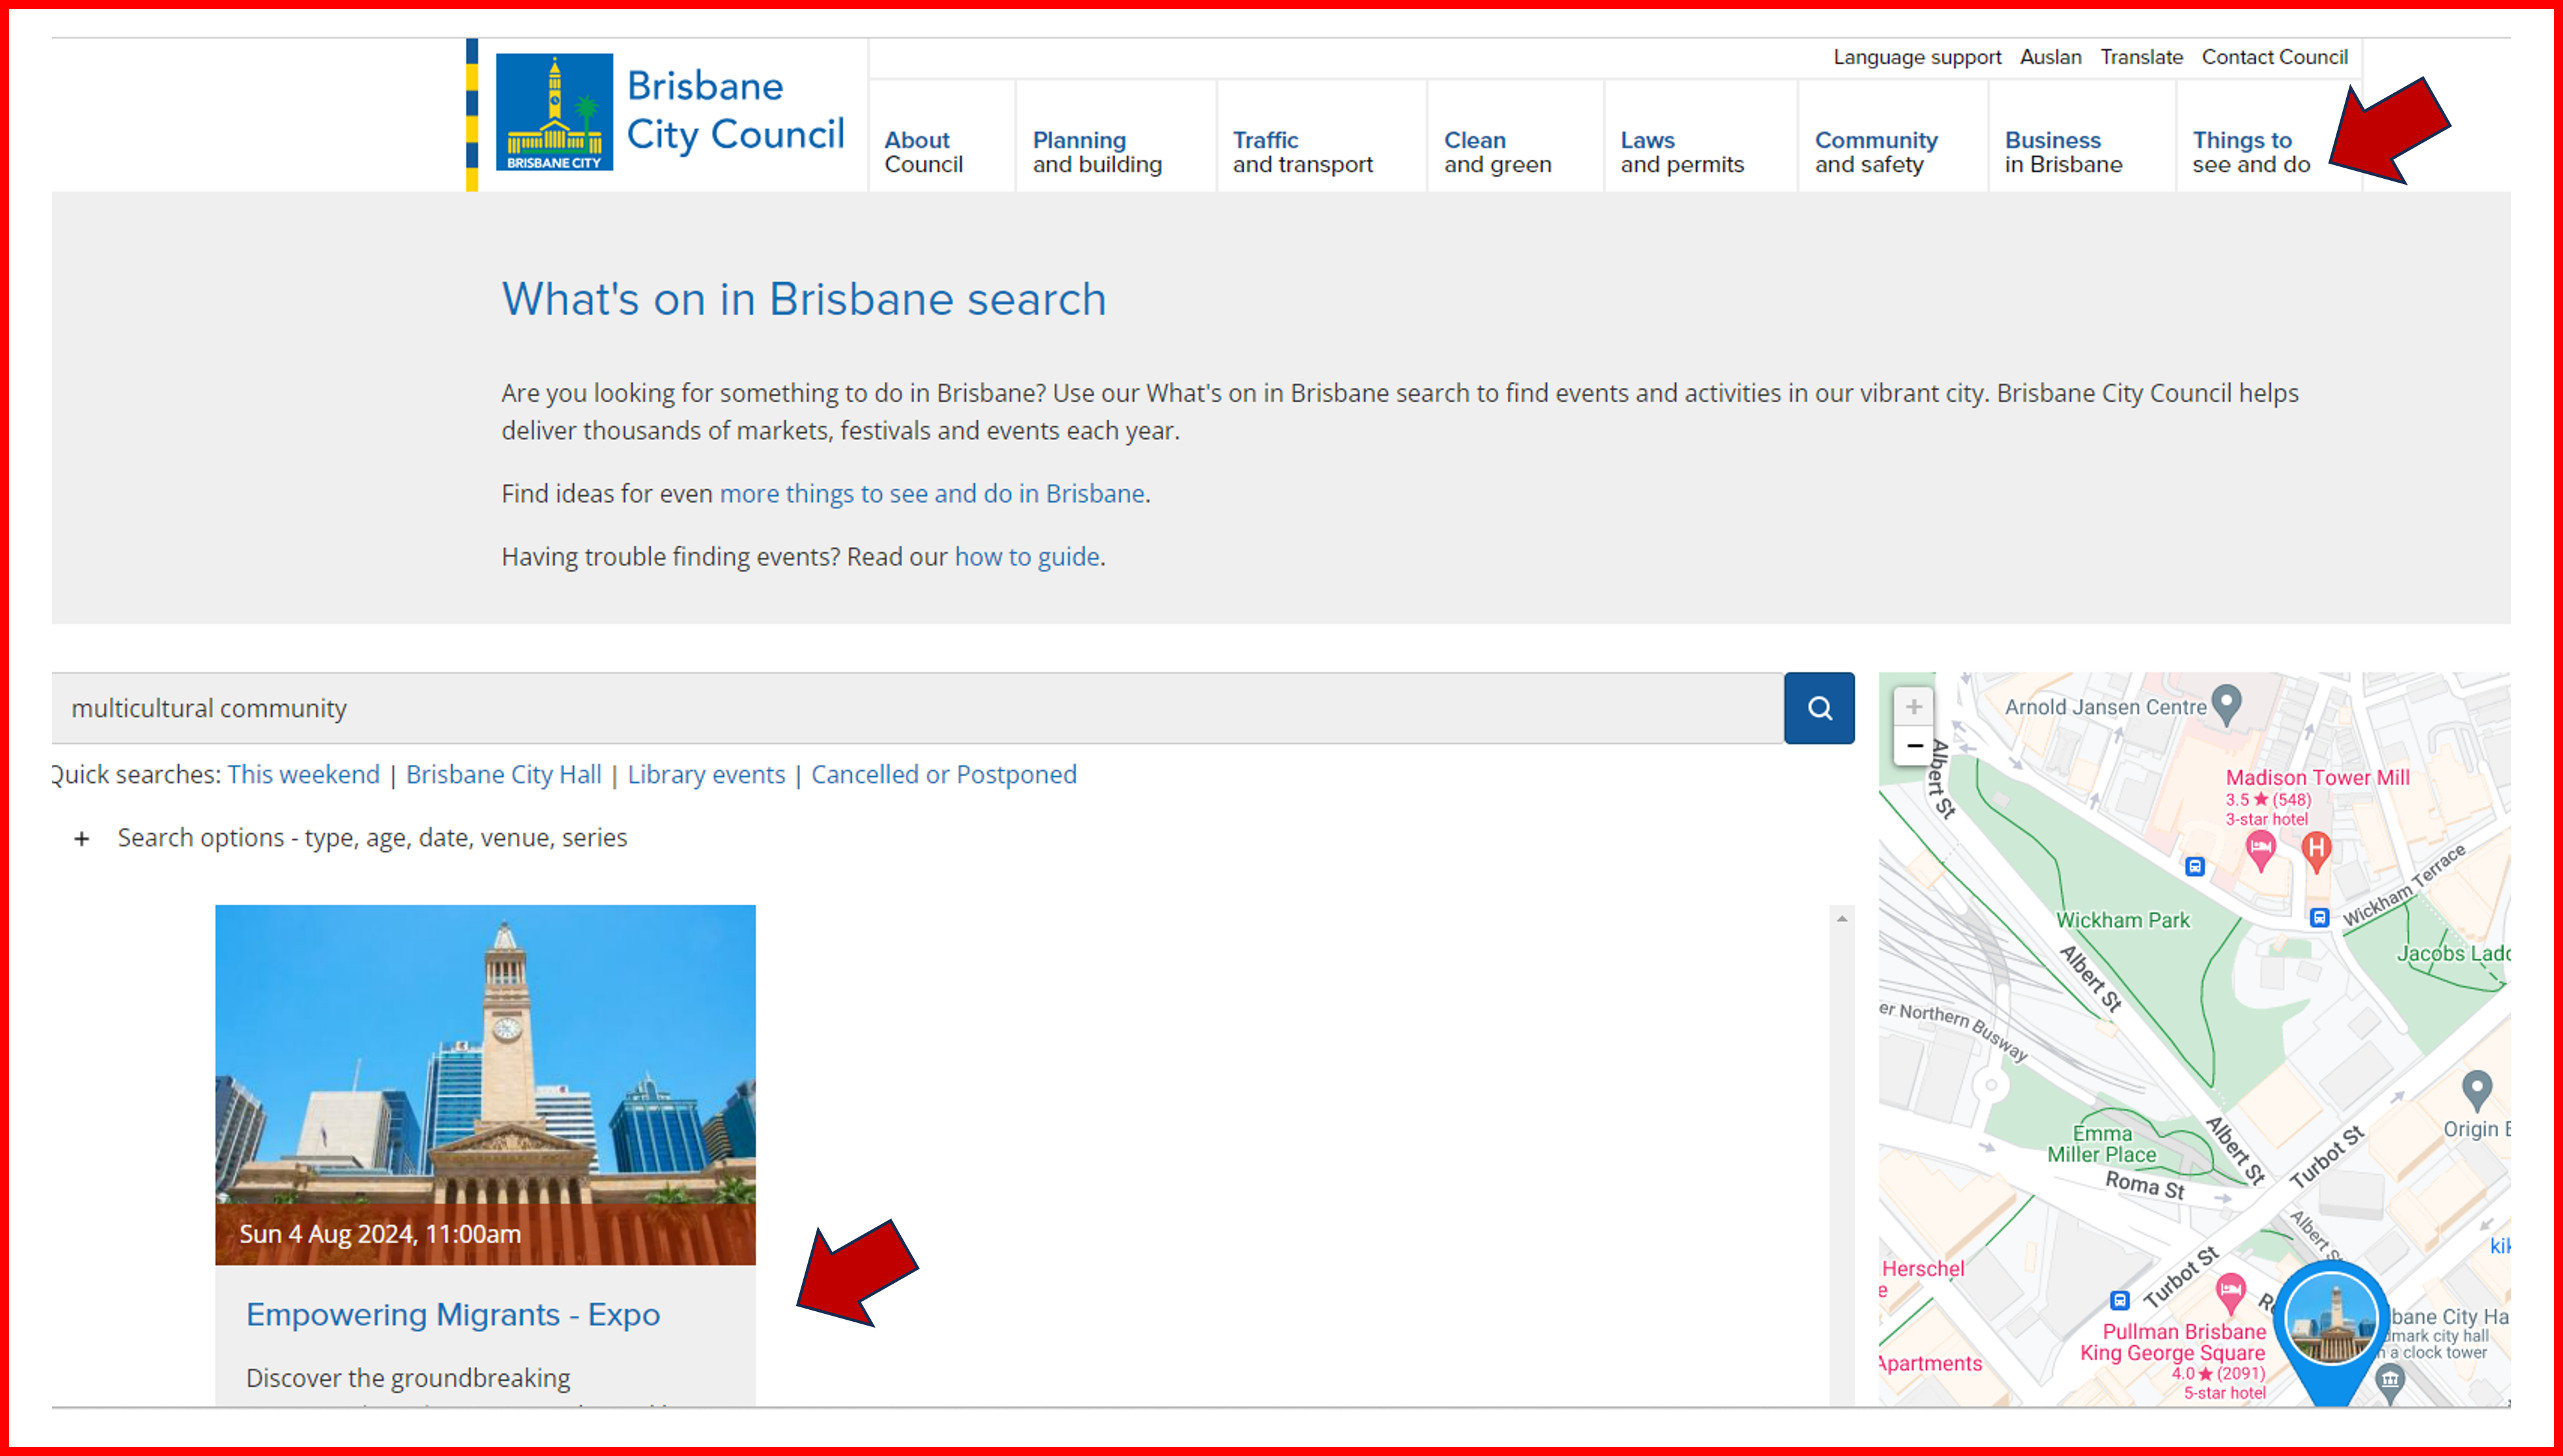Click the Brisbane City Council logo

click(x=554, y=112)
